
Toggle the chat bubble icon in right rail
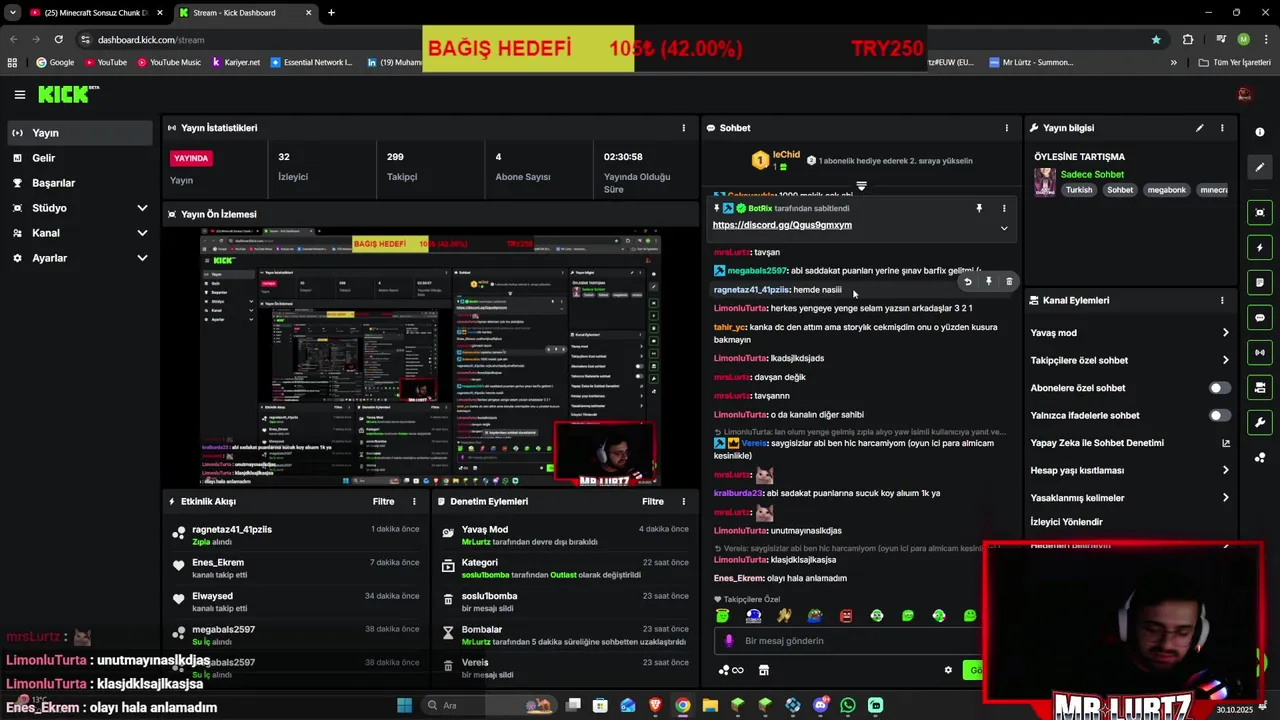(x=1260, y=317)
